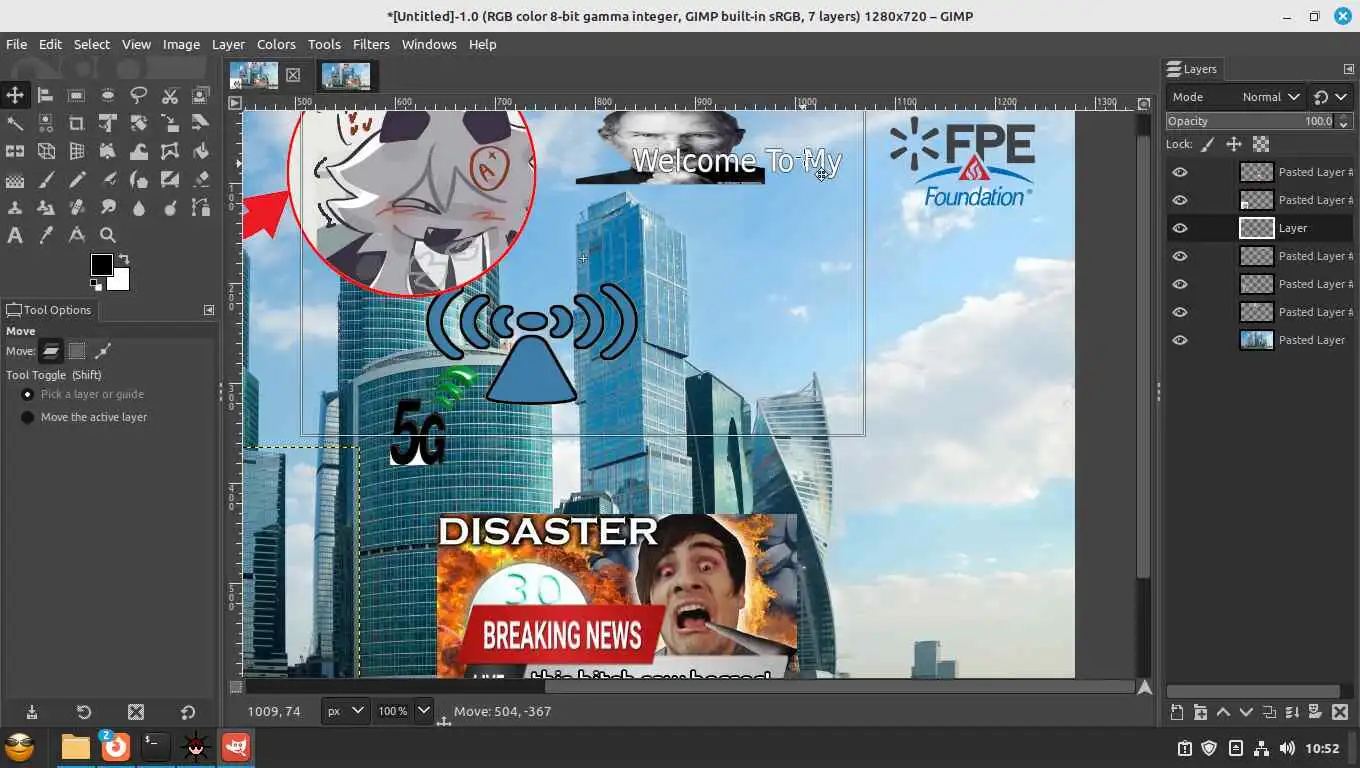Open the px unit dropdown
1360x768 pixels.
[346, 711]
